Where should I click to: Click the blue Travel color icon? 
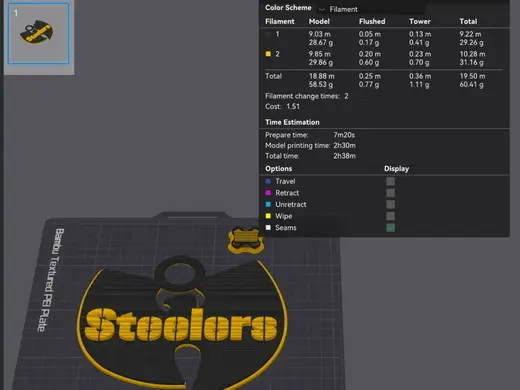268,181
